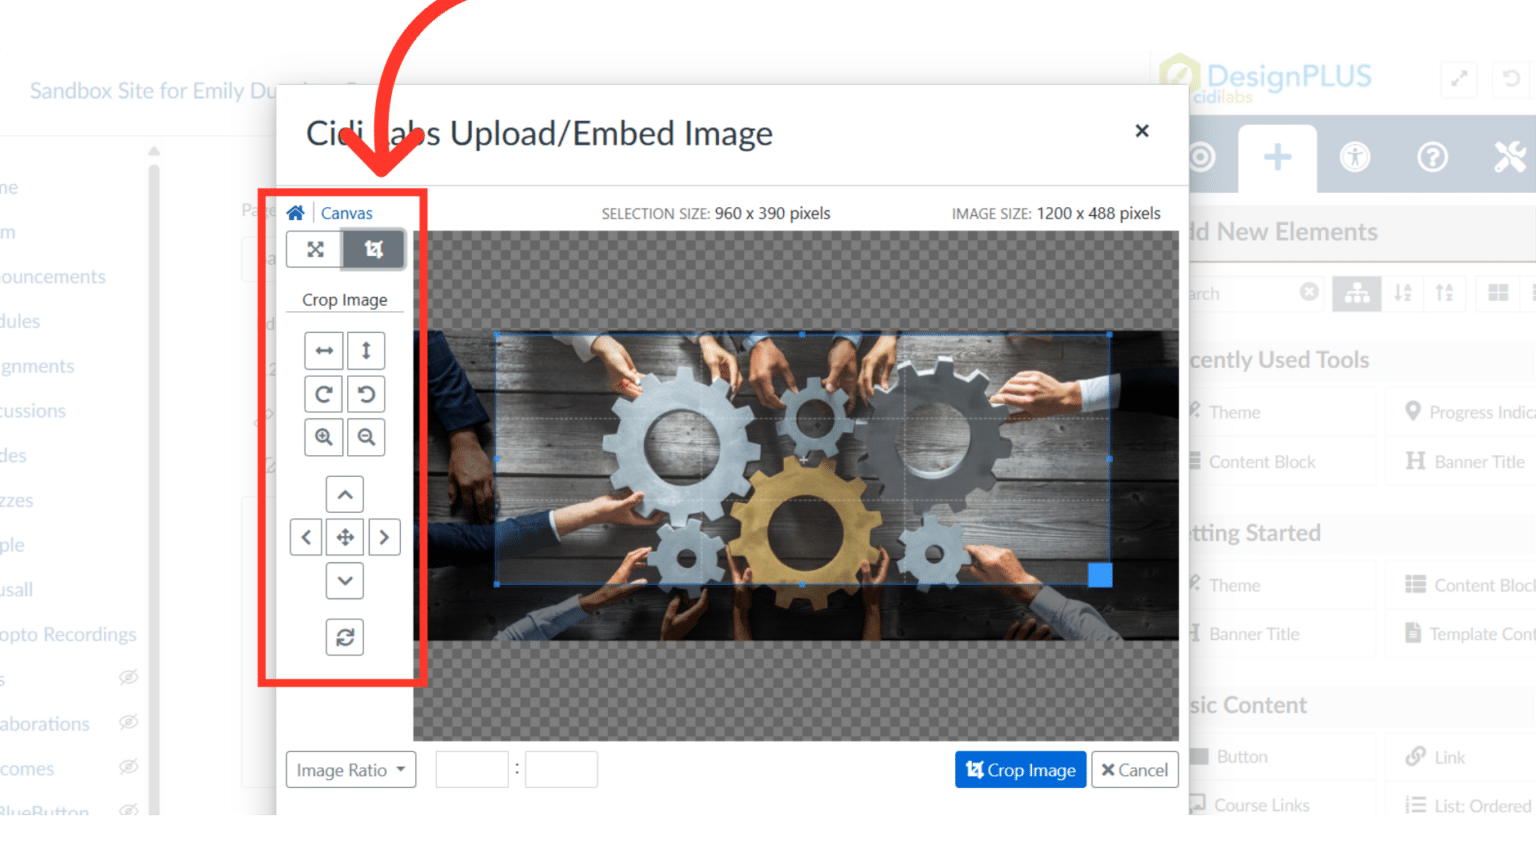The width and height of the screenshot is (1536, 864).
Task: Select the crop tool in the Canvas toolbar
Action: point(373,249)
